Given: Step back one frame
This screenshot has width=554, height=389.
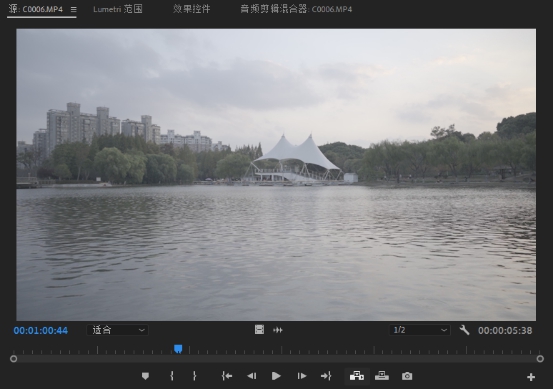Looking at the screenshot, I should pyautogui.click(x=252, y=376).
